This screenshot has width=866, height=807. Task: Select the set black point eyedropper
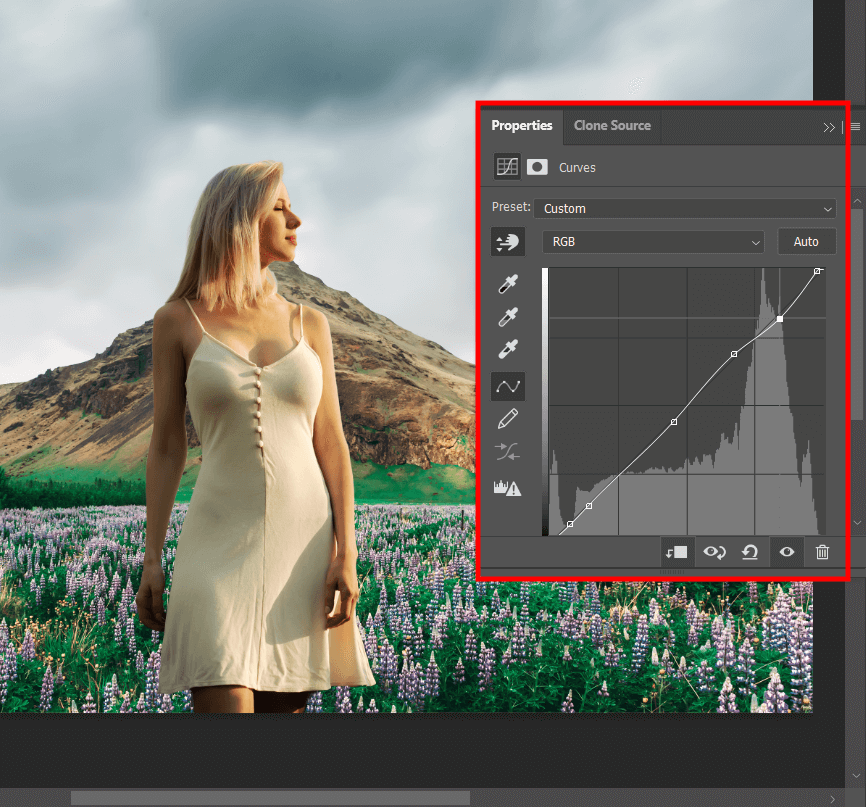508,284
